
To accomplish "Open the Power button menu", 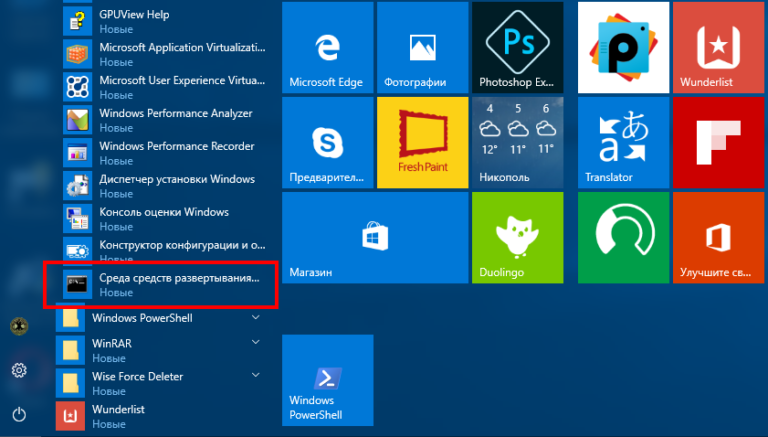I will [x=19, y=414].
